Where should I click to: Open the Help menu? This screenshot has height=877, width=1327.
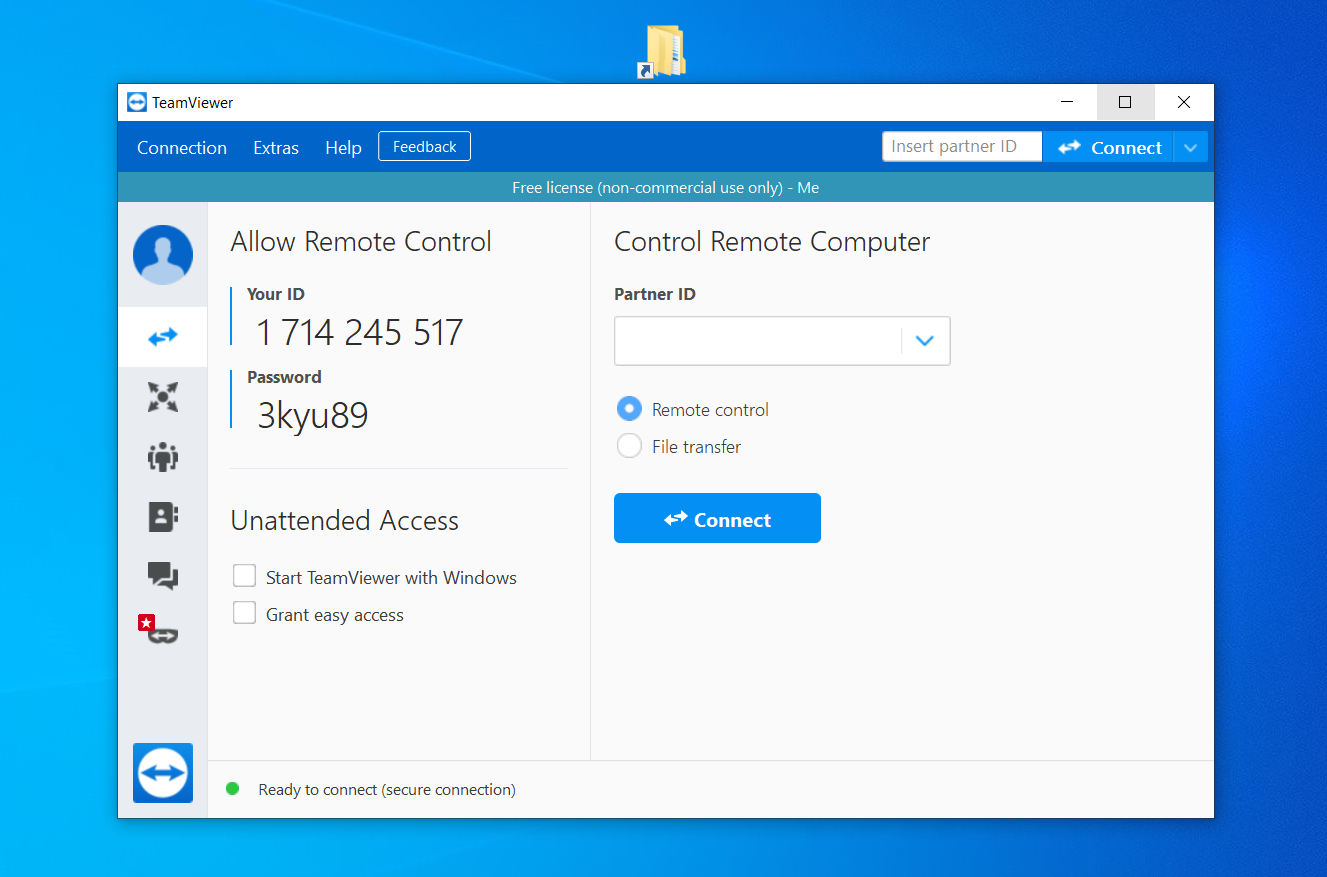point(343,148)
